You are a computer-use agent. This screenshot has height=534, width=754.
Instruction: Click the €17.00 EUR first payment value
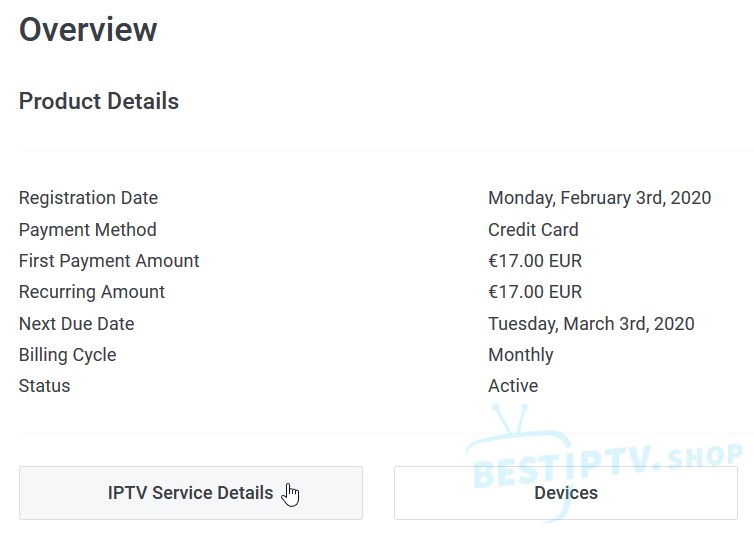(x=534, y=261)
